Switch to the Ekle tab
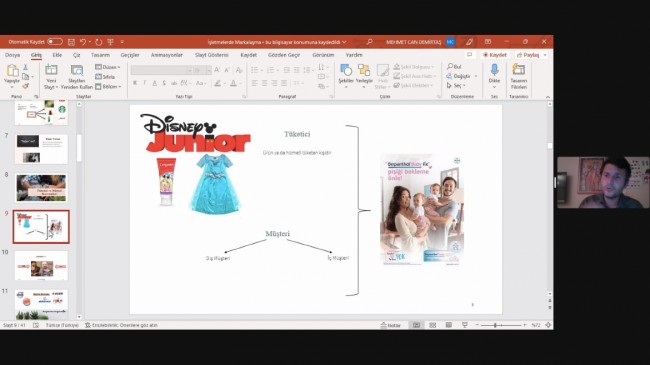Viewport: 650px width, 365px height. pyautogui.click(x=57, y=55)
